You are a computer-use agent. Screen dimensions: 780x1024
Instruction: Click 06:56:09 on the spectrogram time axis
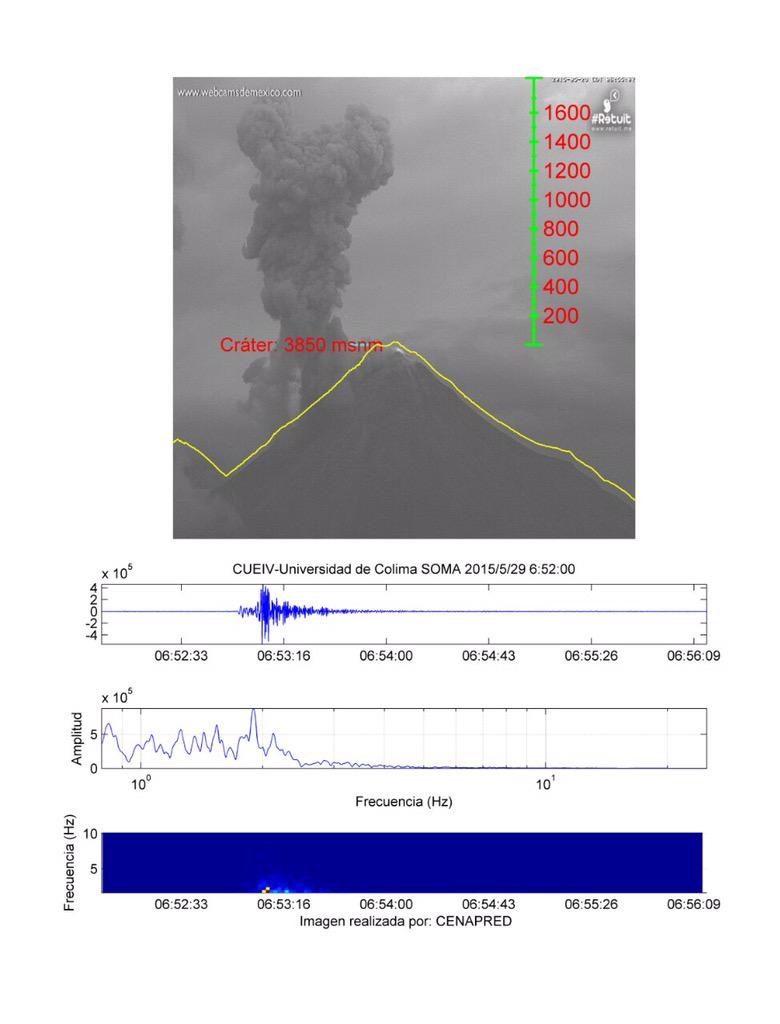694,904
